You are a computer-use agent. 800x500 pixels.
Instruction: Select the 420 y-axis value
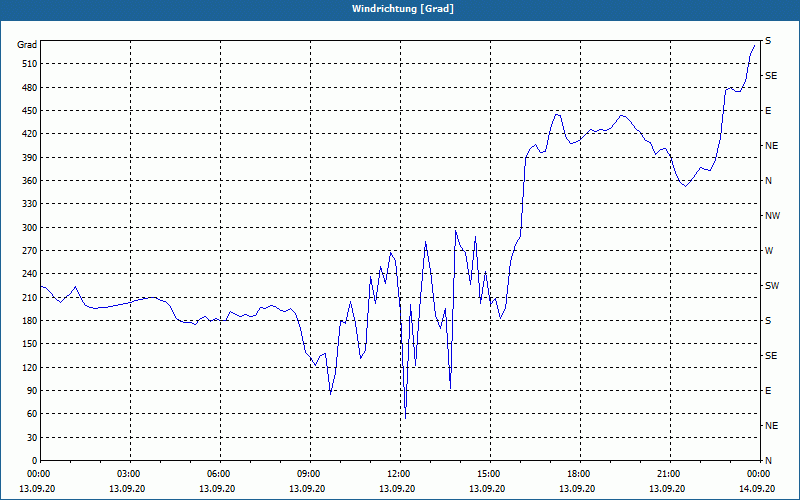[29, 134]
